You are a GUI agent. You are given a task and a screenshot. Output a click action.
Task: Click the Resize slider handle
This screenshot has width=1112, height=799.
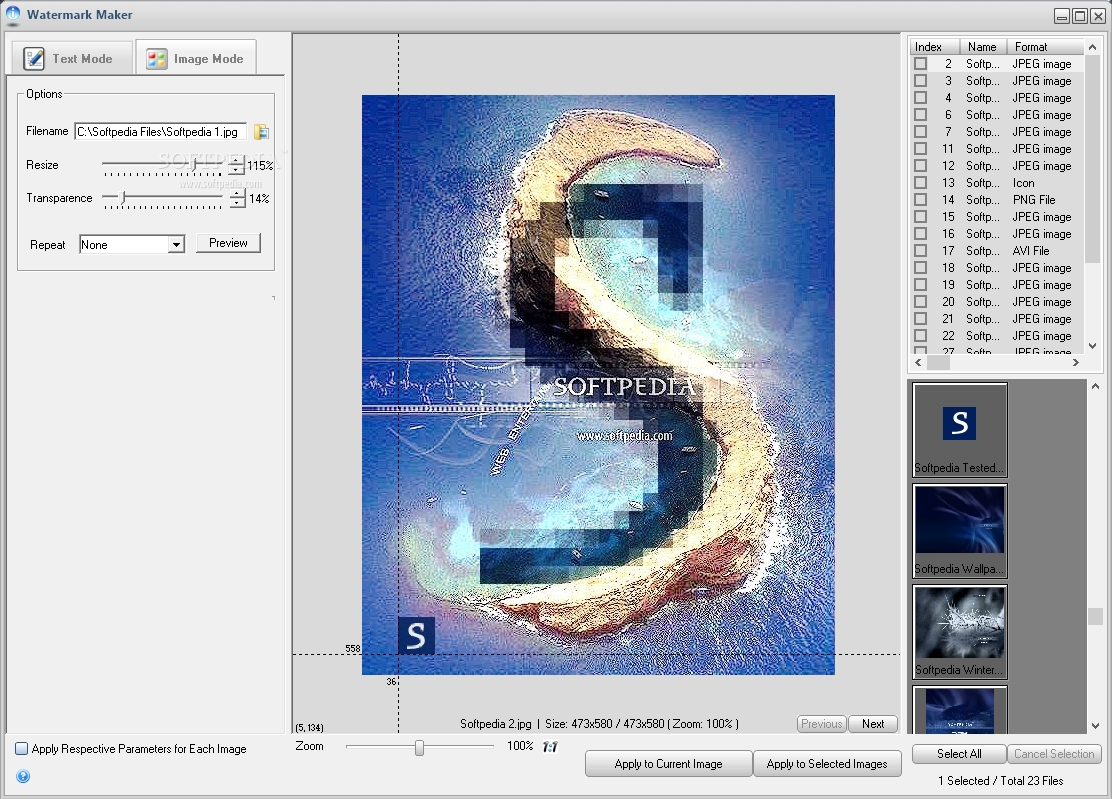point(194,164)
